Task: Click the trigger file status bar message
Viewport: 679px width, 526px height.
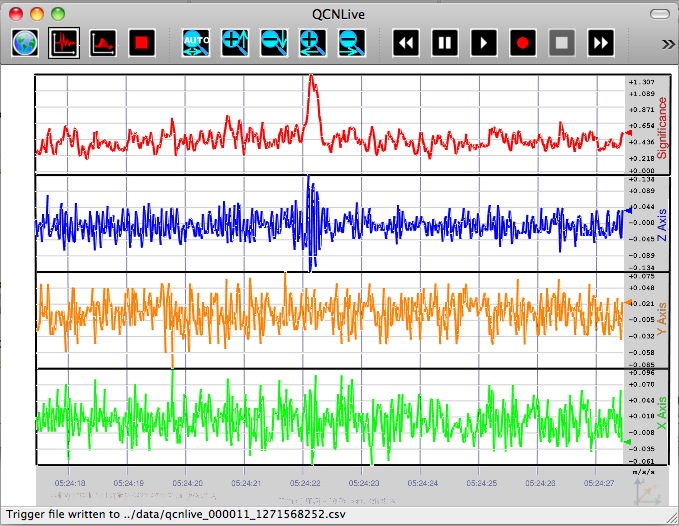Action: [176, 514]
